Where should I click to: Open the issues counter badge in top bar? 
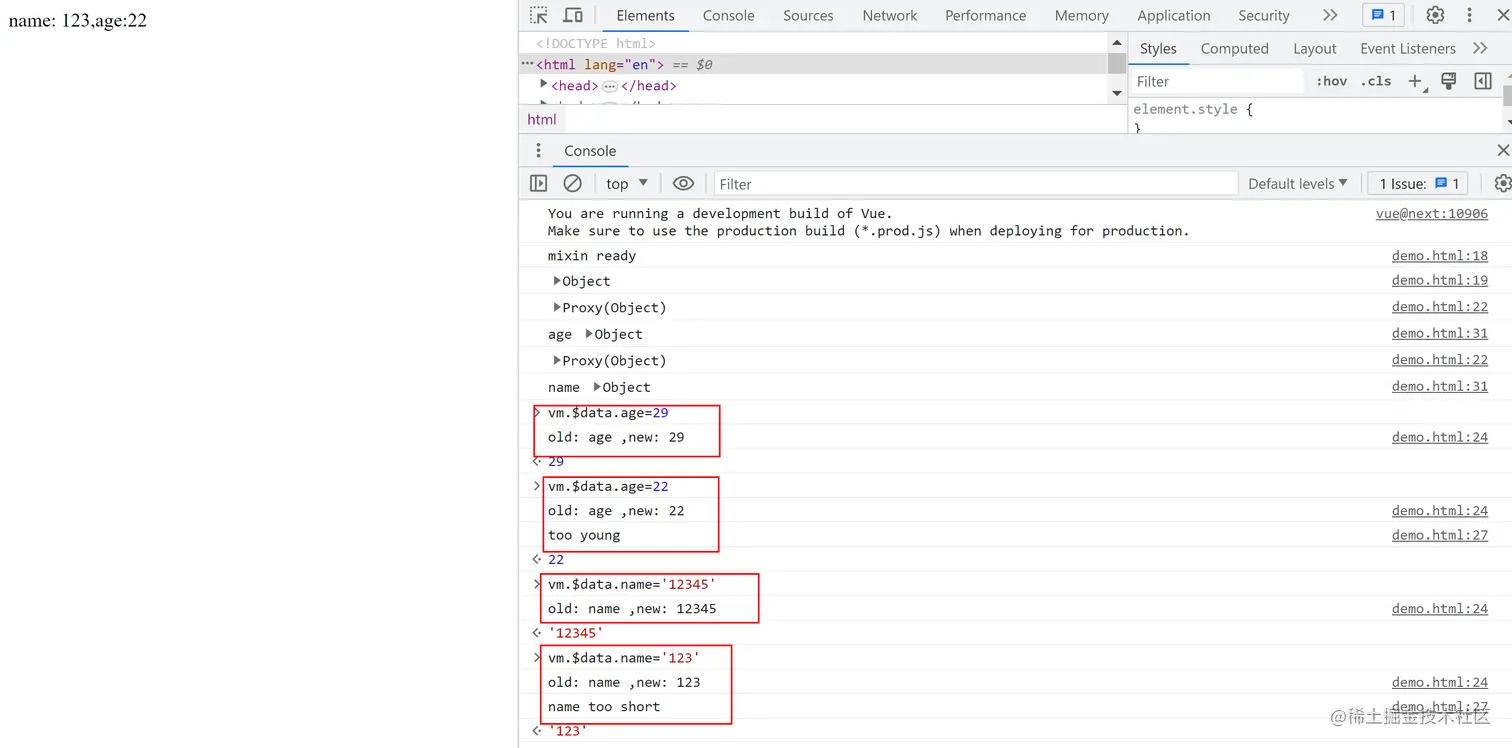click(x=1384, y=15)
